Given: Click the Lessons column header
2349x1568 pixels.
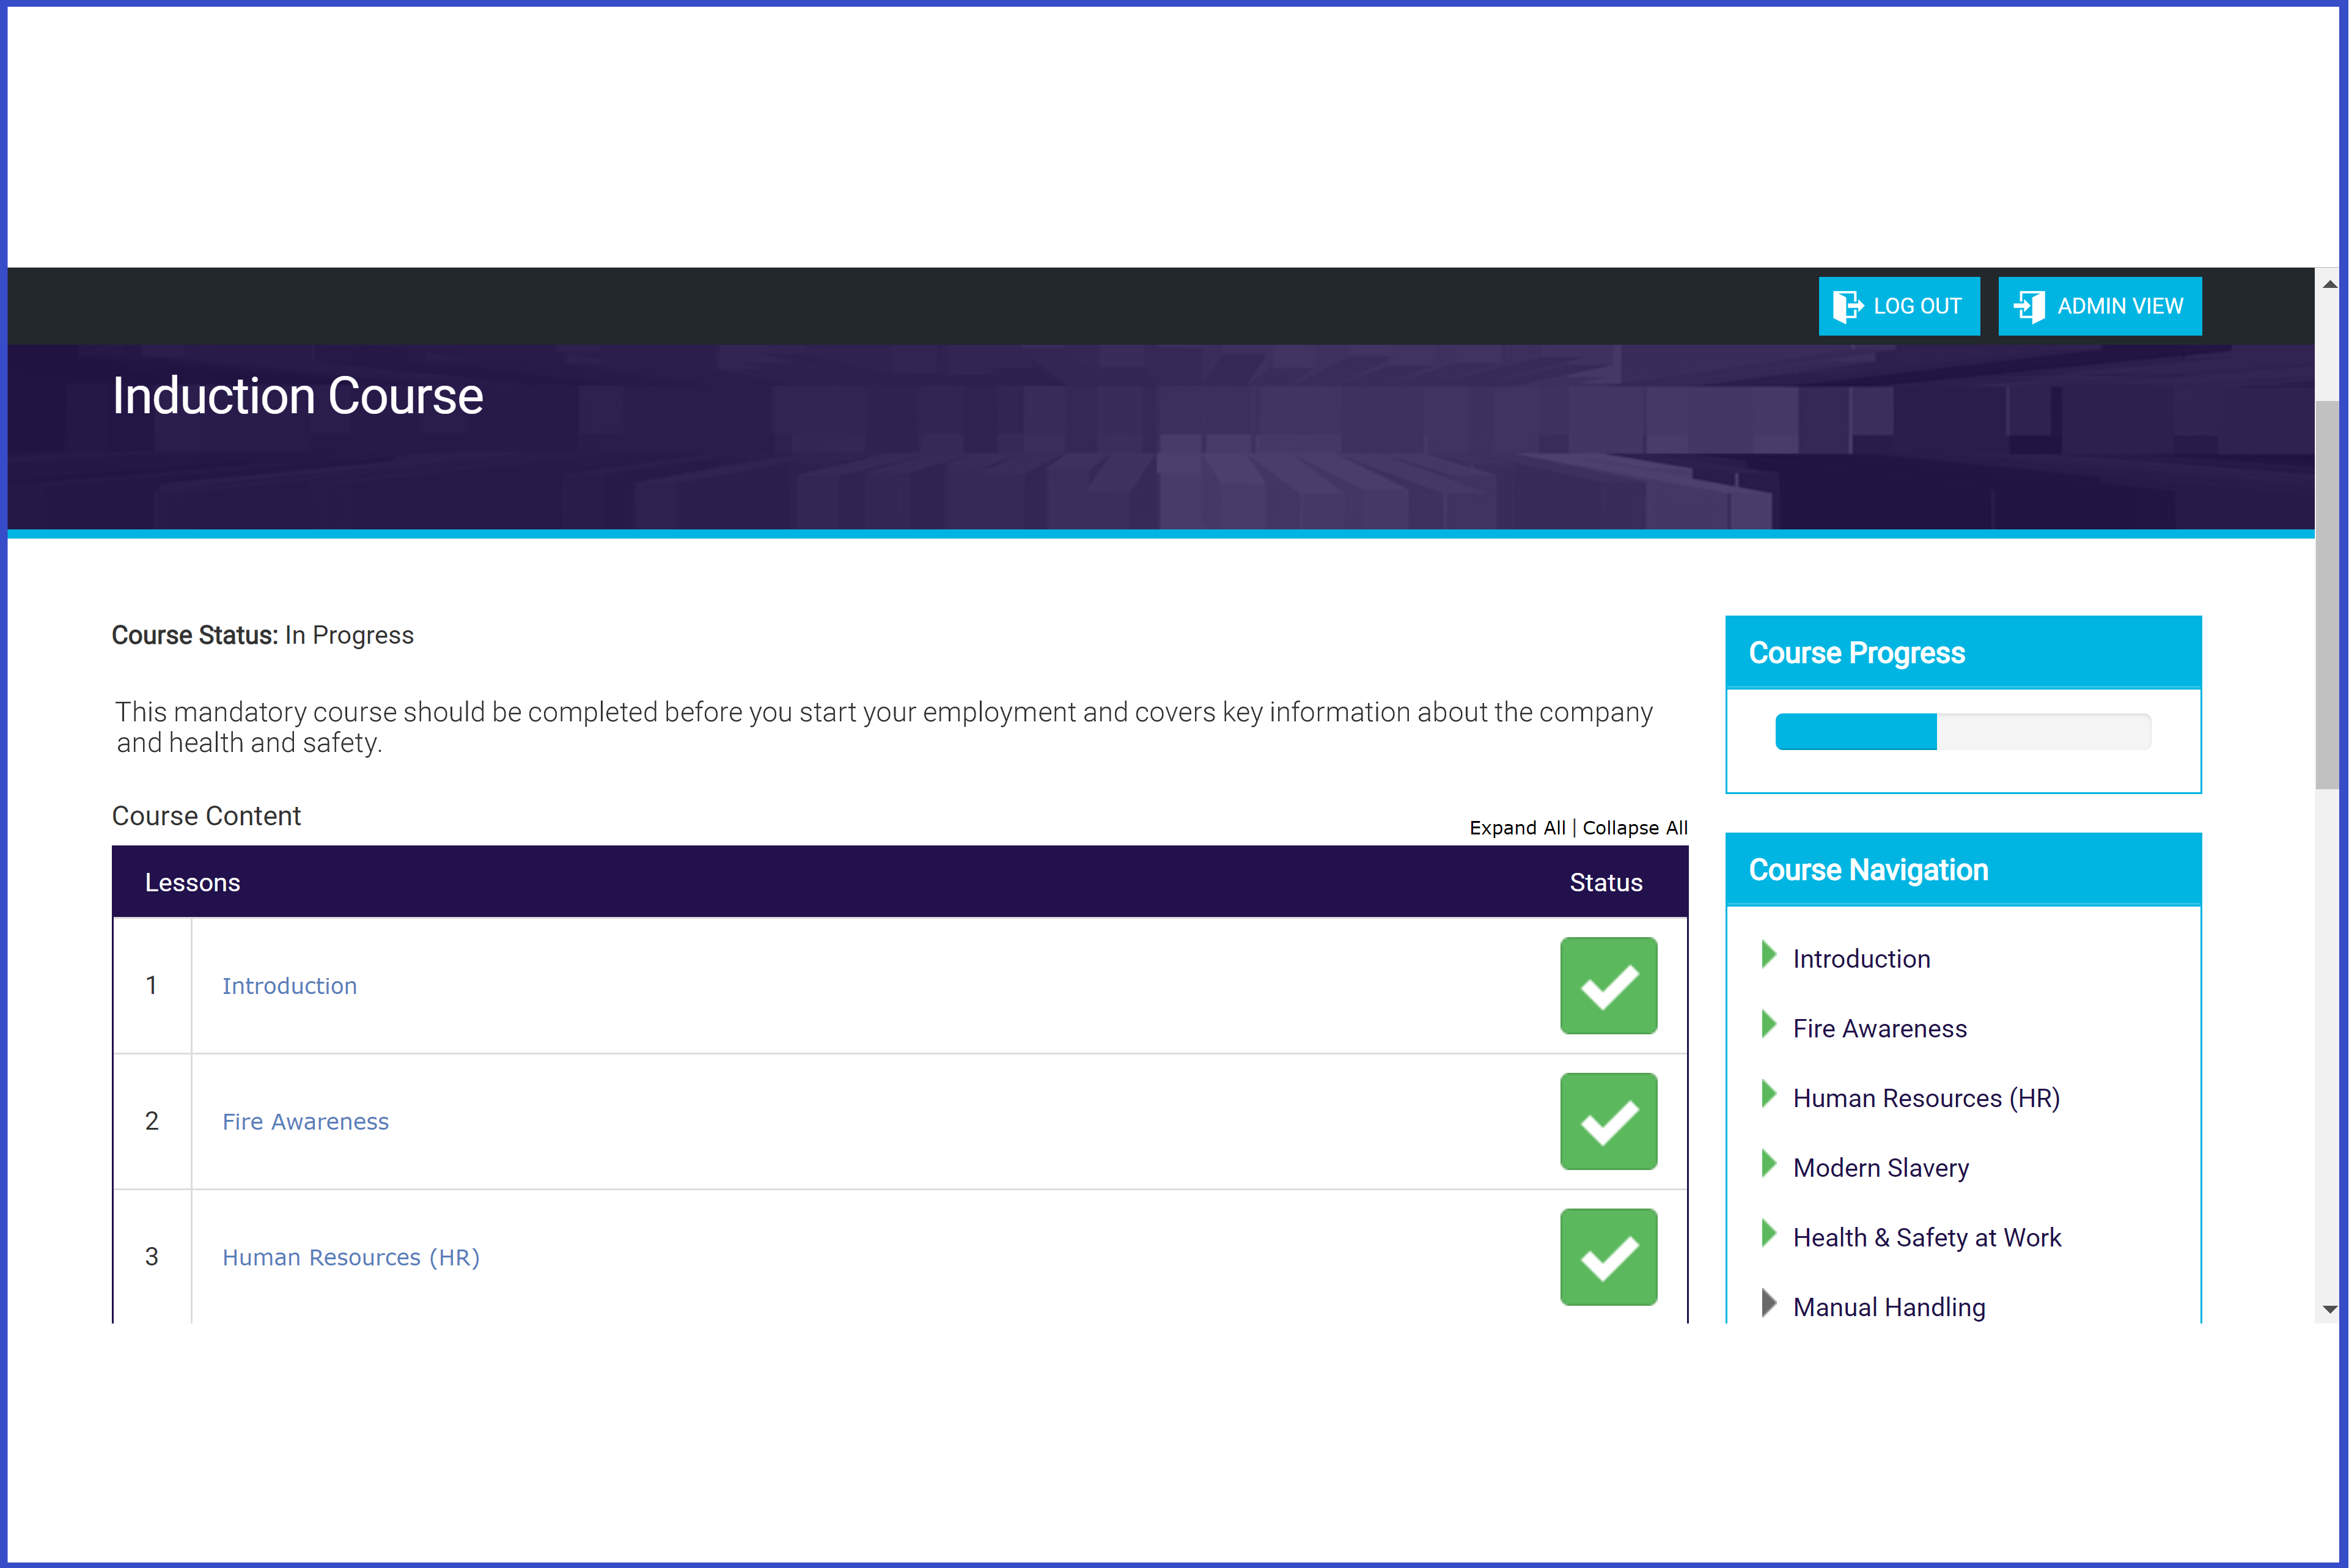Looking at the screenshot, I should point(192,883).
